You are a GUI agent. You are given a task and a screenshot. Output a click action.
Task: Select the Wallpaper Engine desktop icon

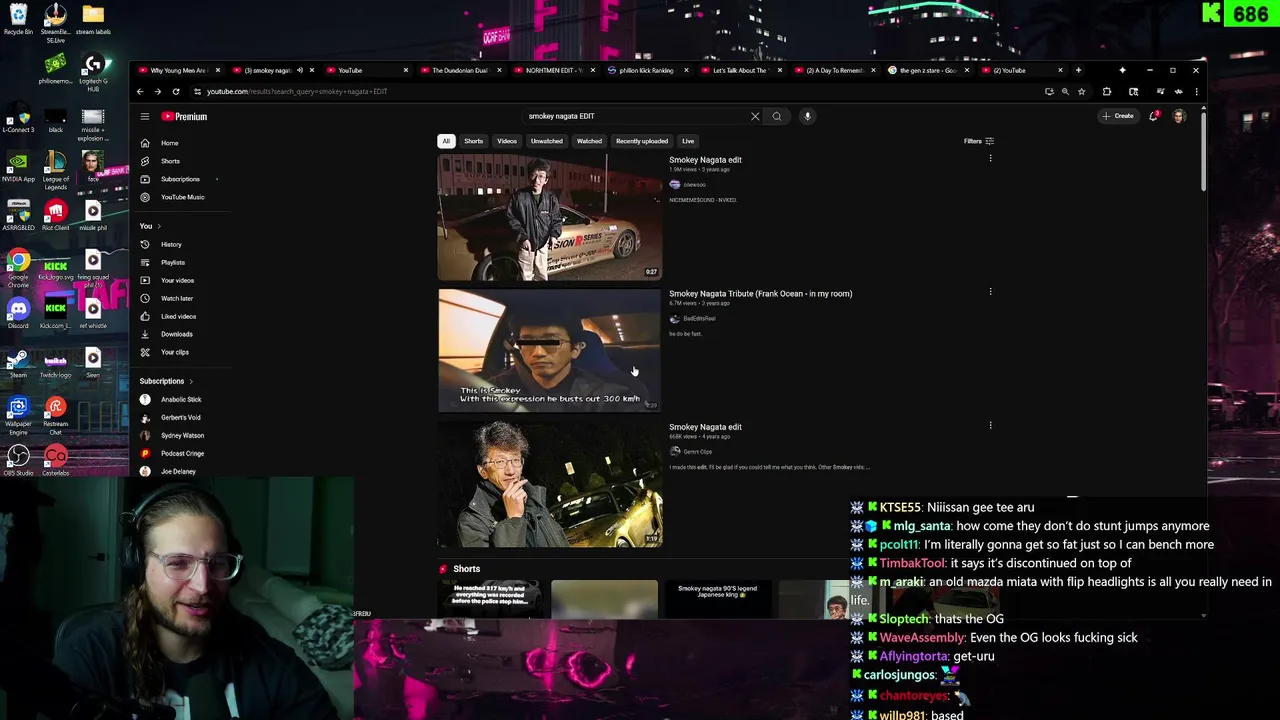[x=18, y=413]
